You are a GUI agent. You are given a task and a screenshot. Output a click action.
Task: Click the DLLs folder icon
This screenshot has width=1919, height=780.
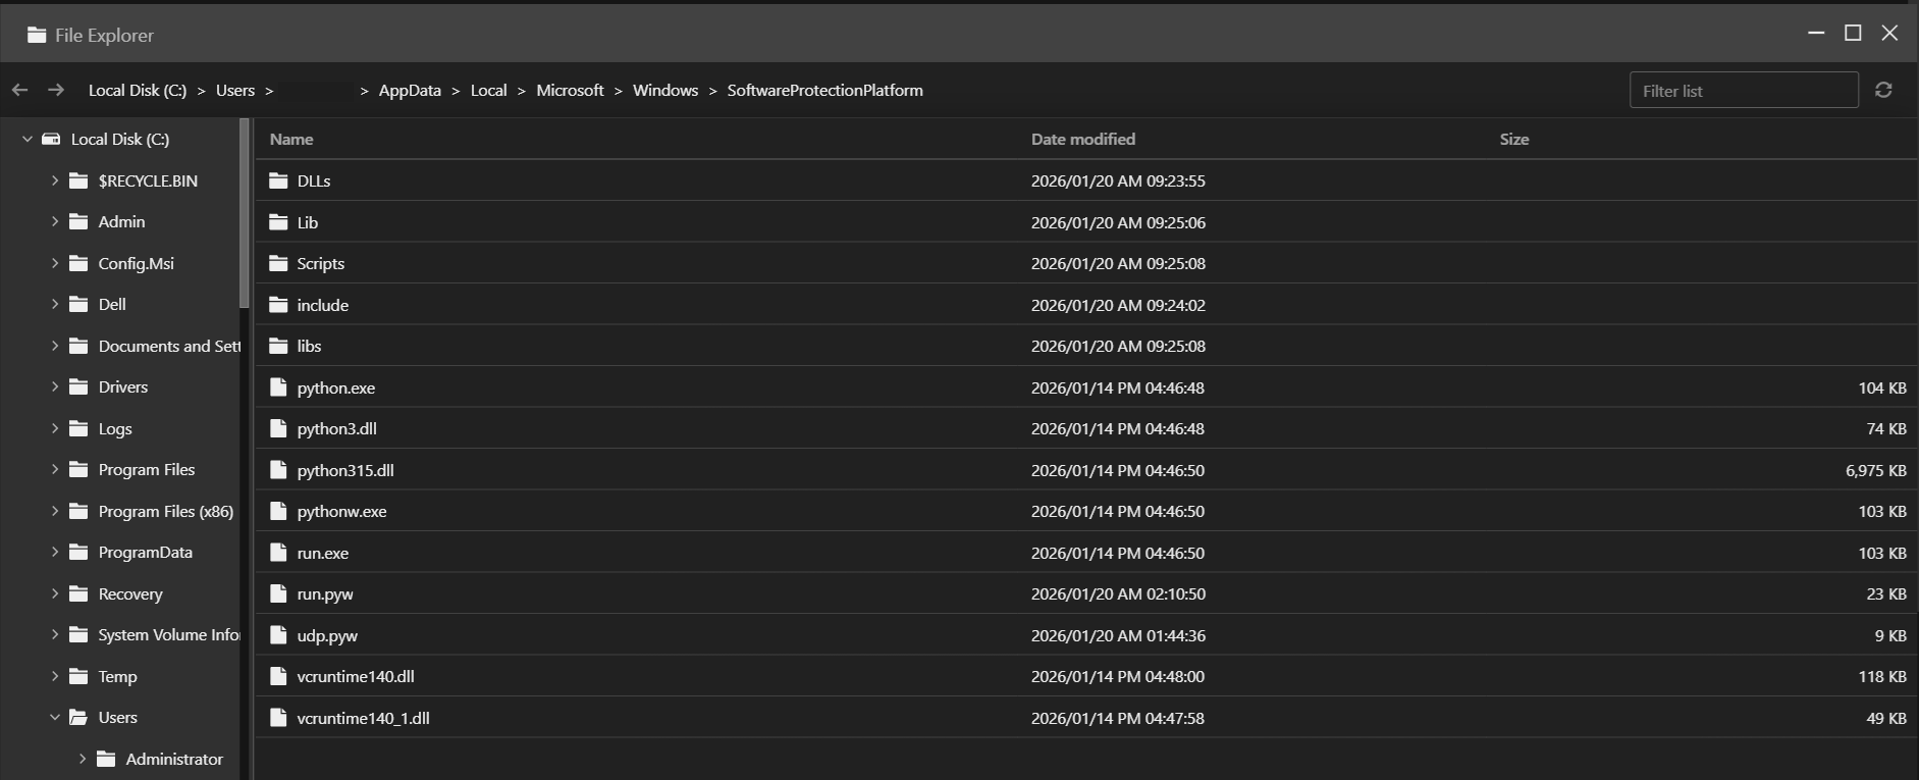tap(278, 181)
